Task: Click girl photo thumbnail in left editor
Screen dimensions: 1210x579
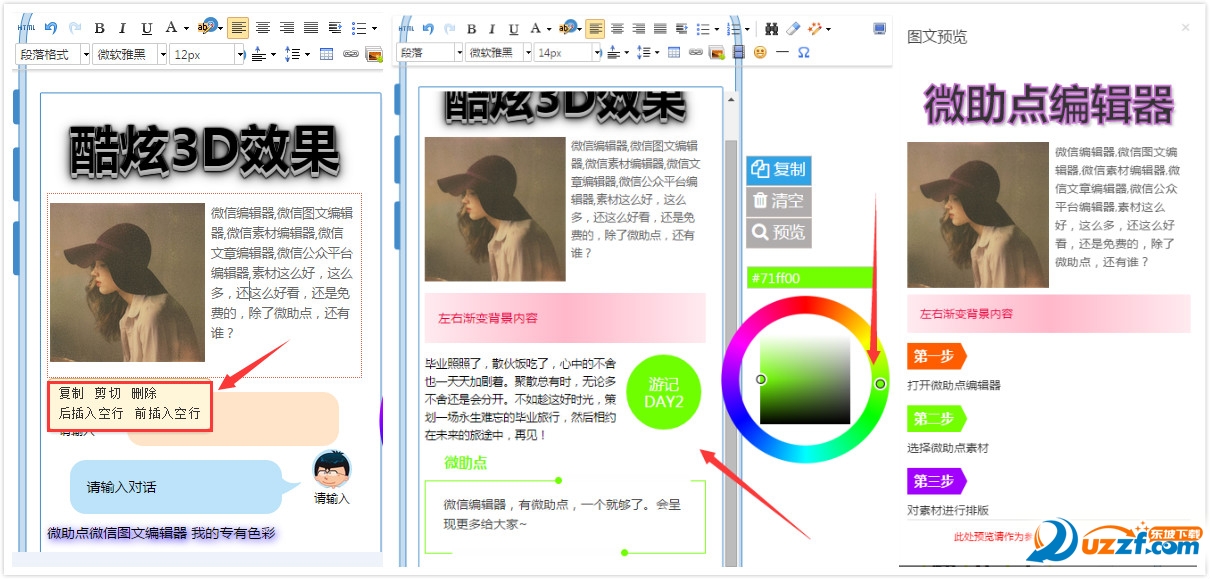Action: pos(127,282)
